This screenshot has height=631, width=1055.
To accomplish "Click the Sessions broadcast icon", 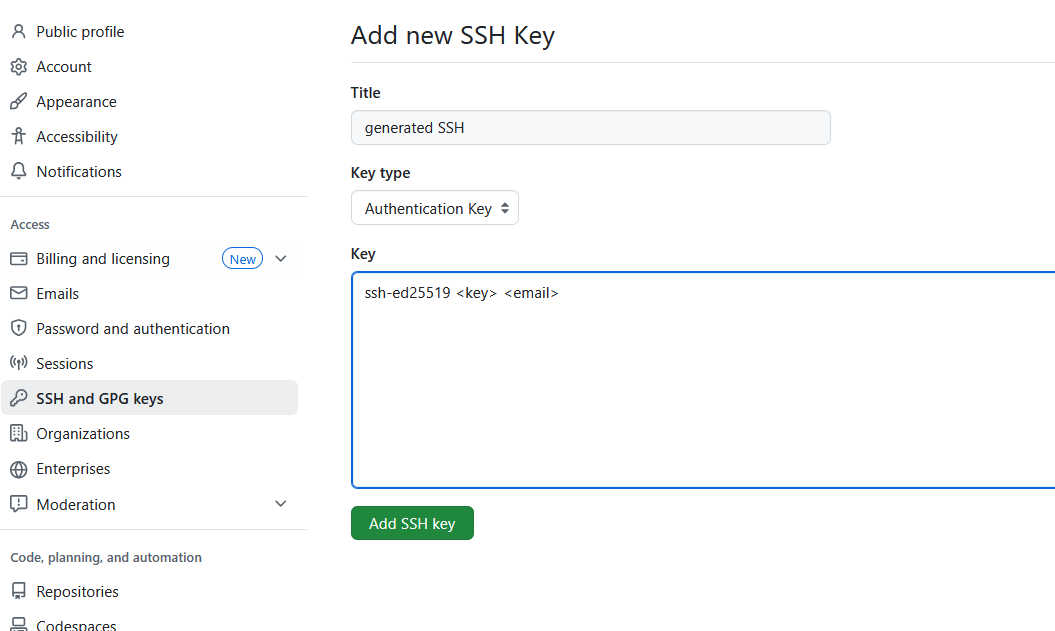I will coord(18,364).
